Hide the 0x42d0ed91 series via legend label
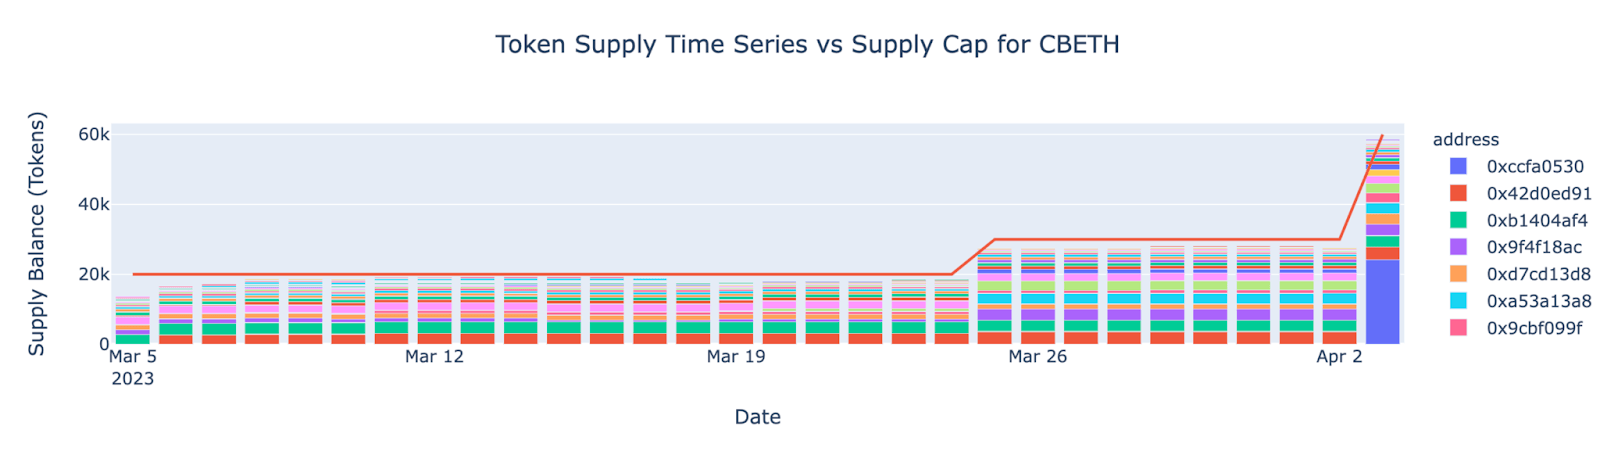Image resolution: width=1600 pixels, height=455 pixels. click(x=1538, y=193)
